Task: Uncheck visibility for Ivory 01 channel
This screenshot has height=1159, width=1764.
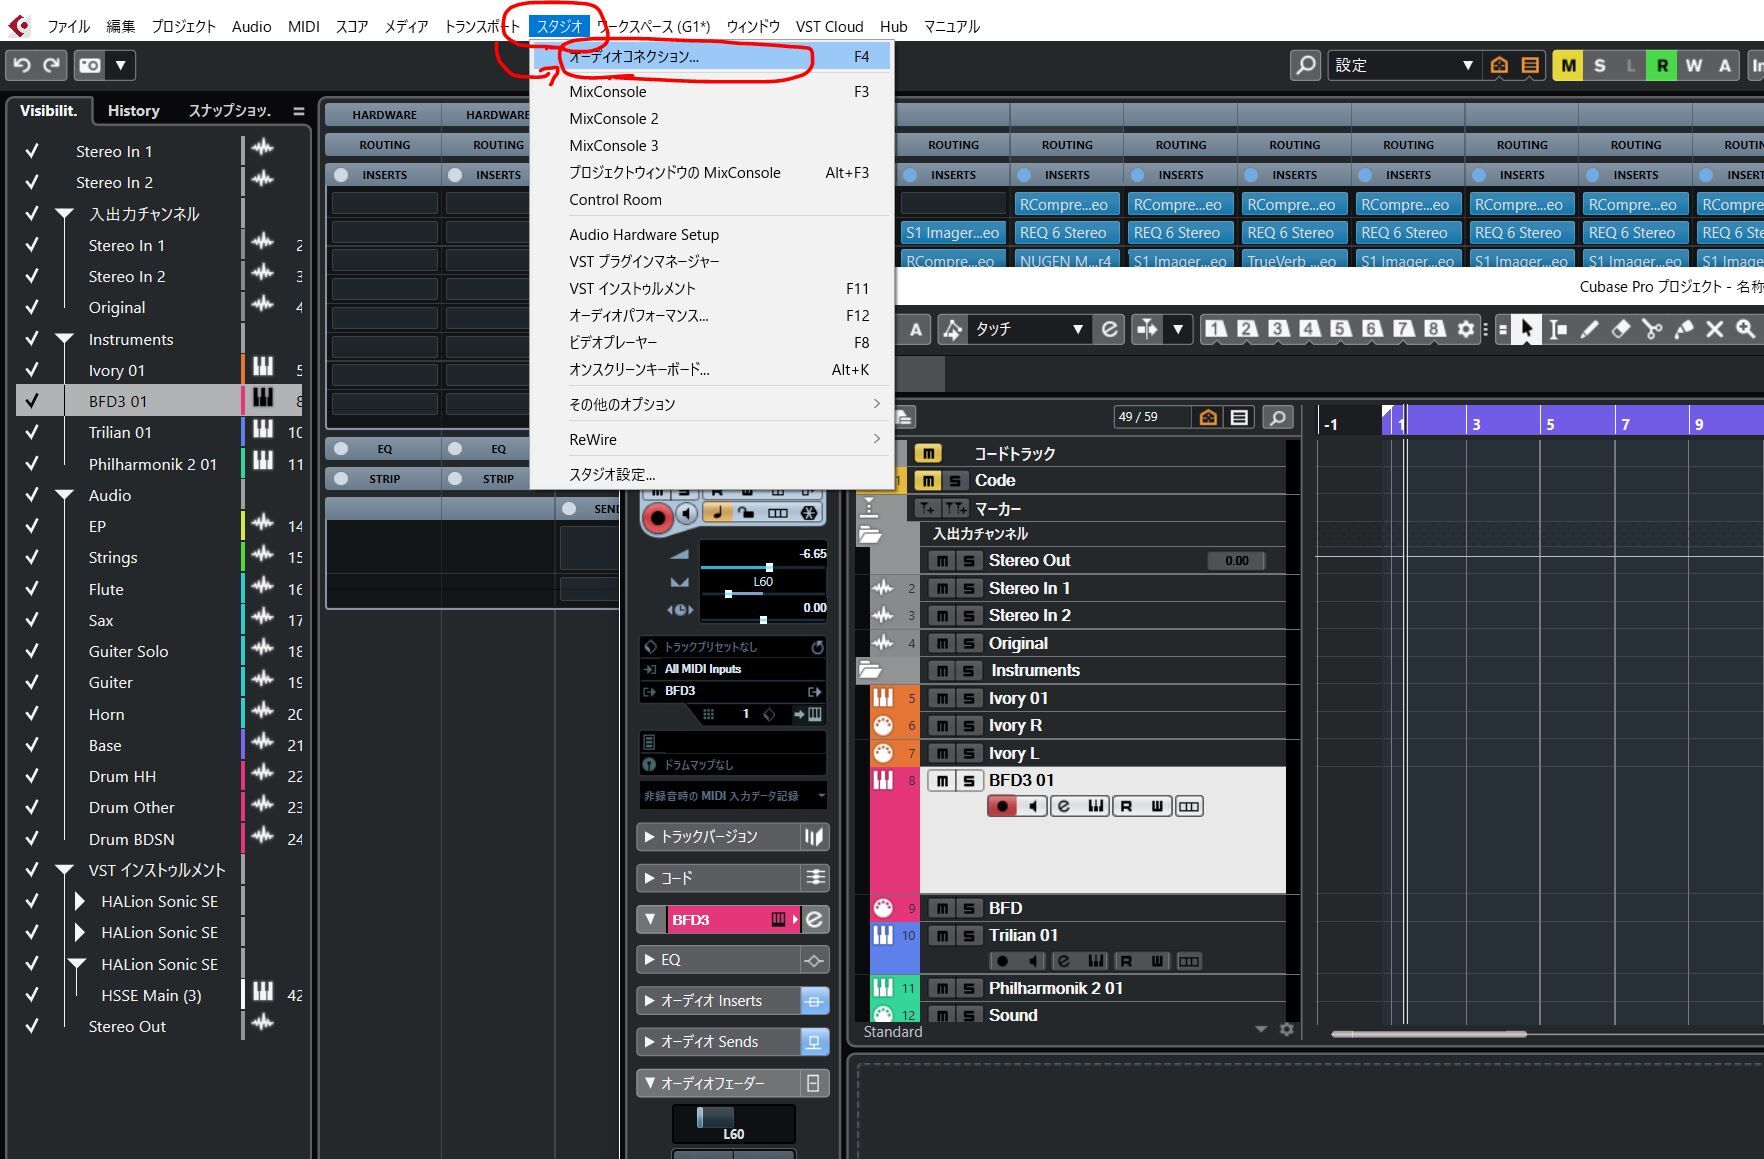Action: pos(32,370)
